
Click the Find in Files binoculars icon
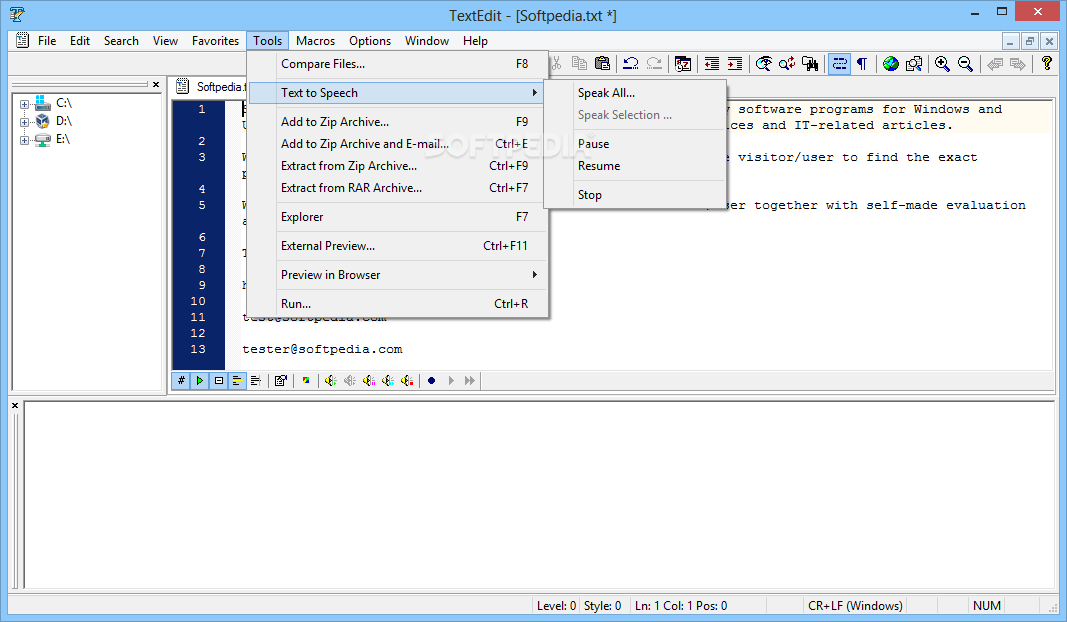(810, 63)
